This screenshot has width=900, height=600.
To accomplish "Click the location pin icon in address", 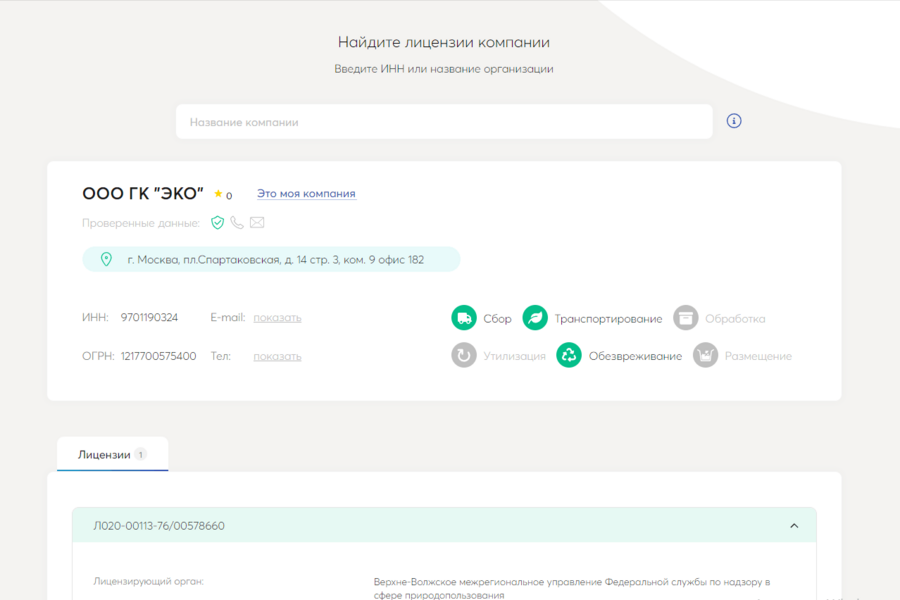I will coord(106,260).
